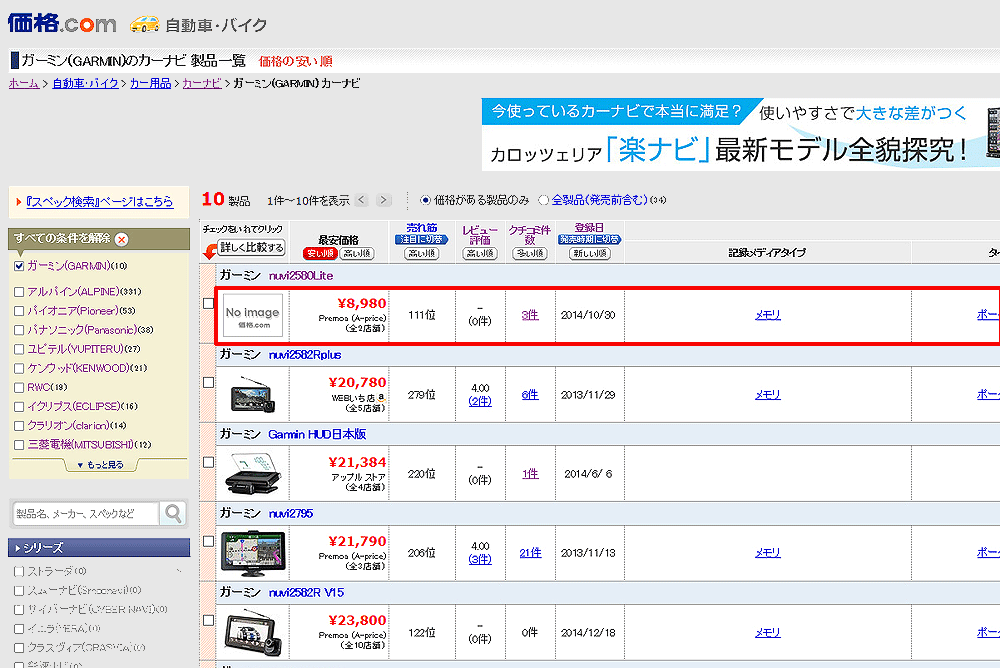Open the カーナビ breadcrumb link
This screenshot has width=1000, height=668.
coord(202,83)
